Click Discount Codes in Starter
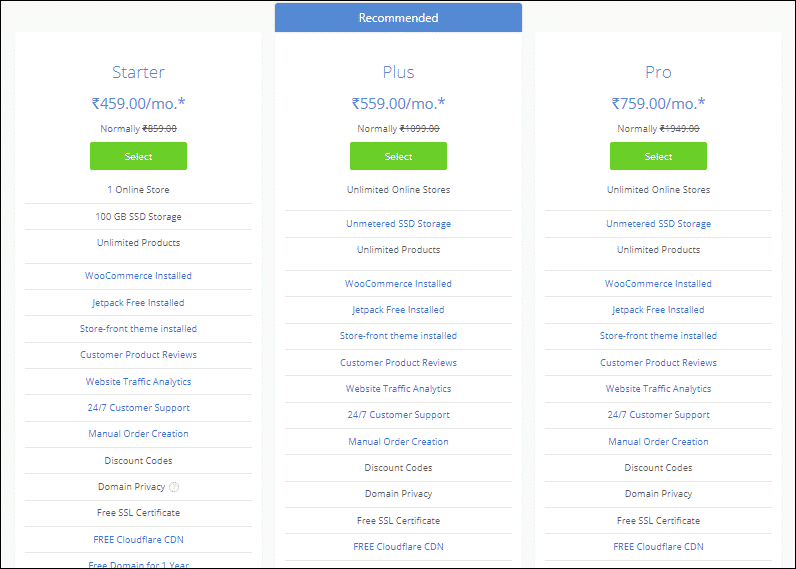This screenshot has height=569, width=796. click(x=139, y=461)
